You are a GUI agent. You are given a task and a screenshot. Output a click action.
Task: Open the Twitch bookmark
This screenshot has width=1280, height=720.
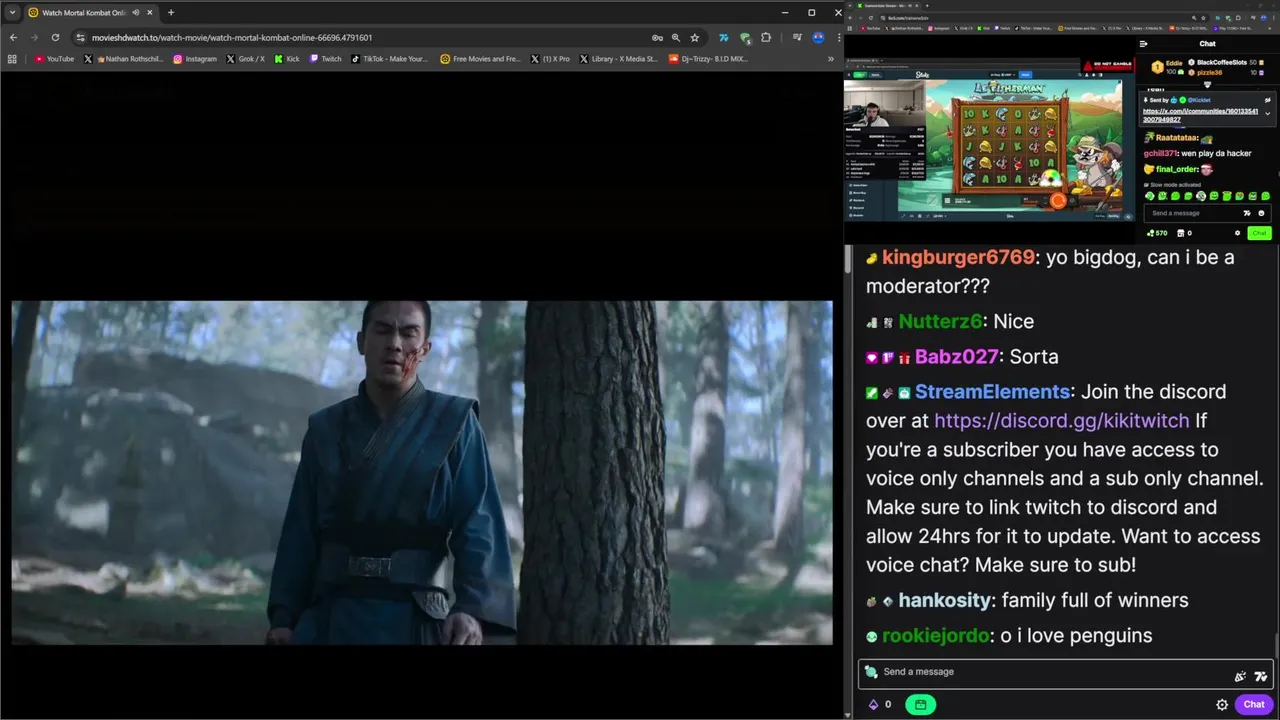pyautogui.click(x=325, y=59)
